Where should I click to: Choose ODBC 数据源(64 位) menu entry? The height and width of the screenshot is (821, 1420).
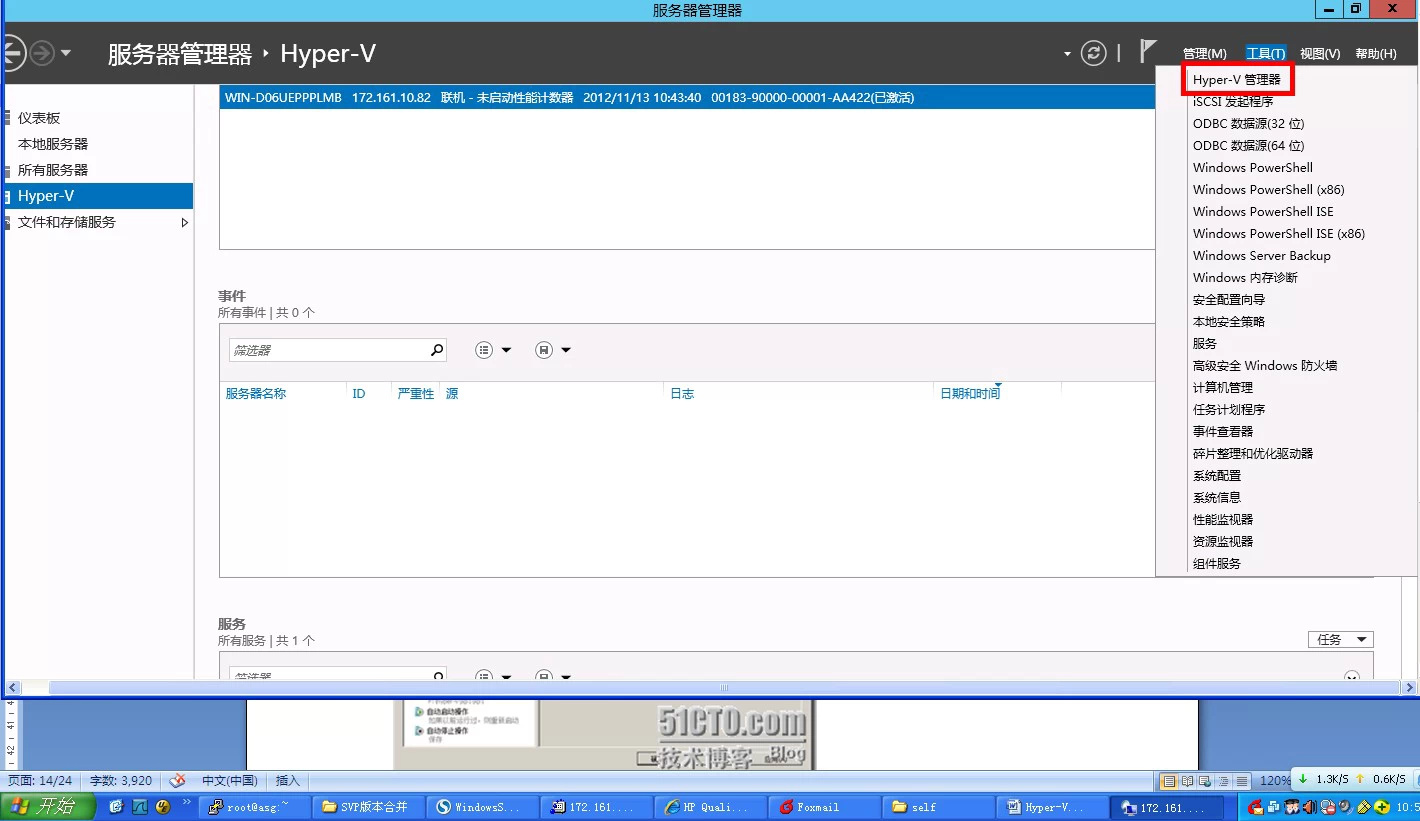(1249, 146)
